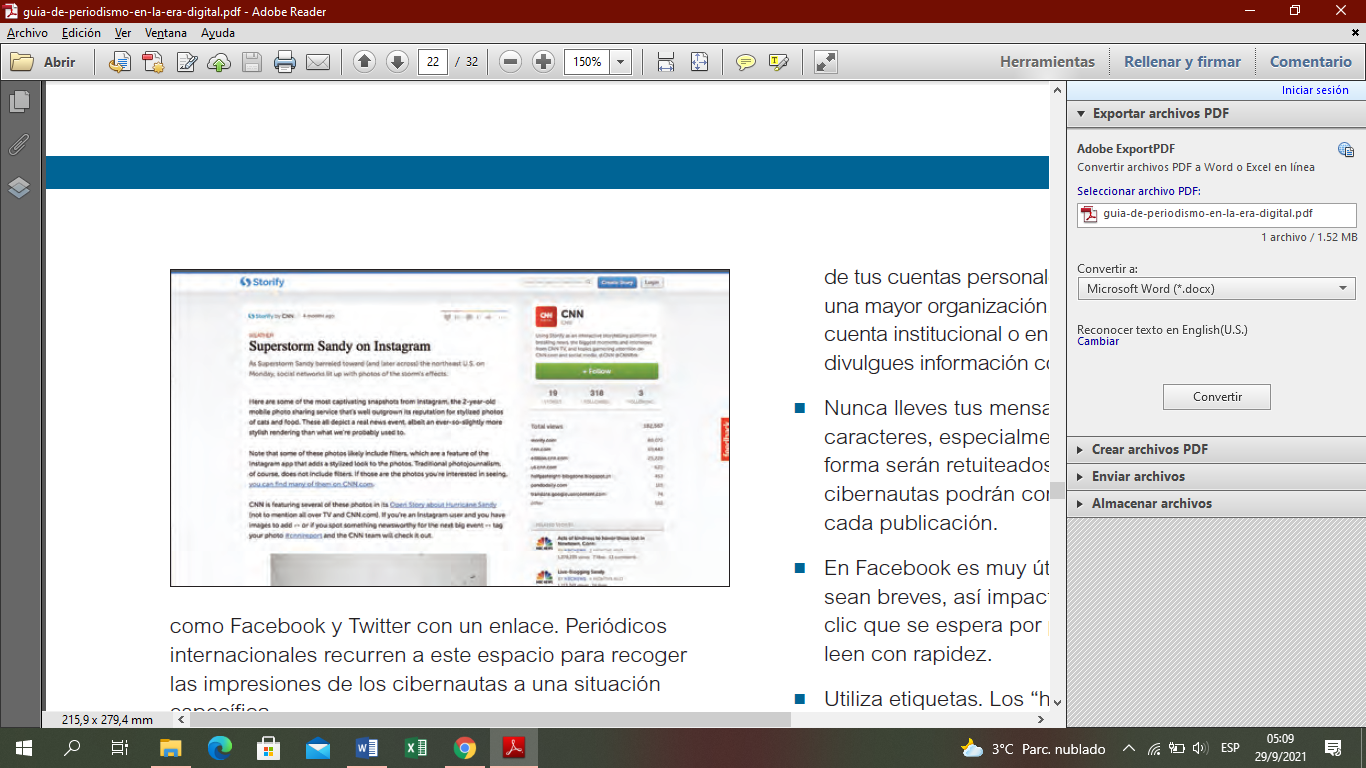
Task: Go to next page arrow
Action: coord(397,62)
